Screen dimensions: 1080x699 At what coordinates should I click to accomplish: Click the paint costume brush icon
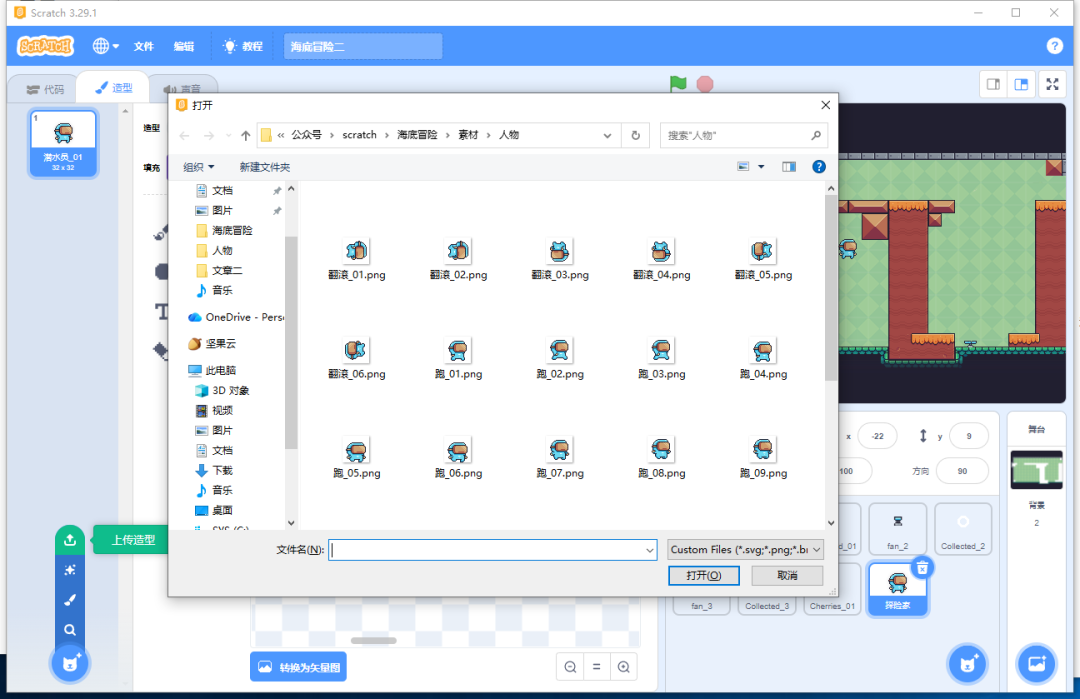pos(70,600)
